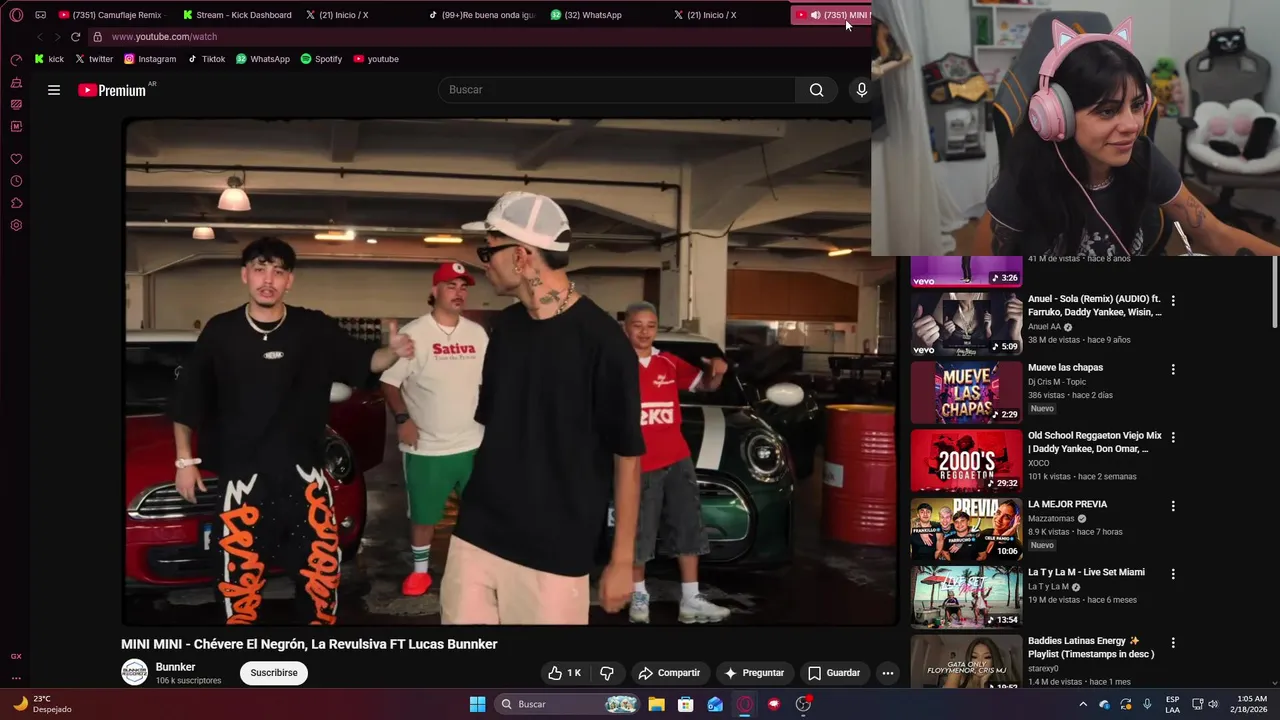Open Windows Start button
Viewport: 1280px width, 720px height.
[477, 704]
